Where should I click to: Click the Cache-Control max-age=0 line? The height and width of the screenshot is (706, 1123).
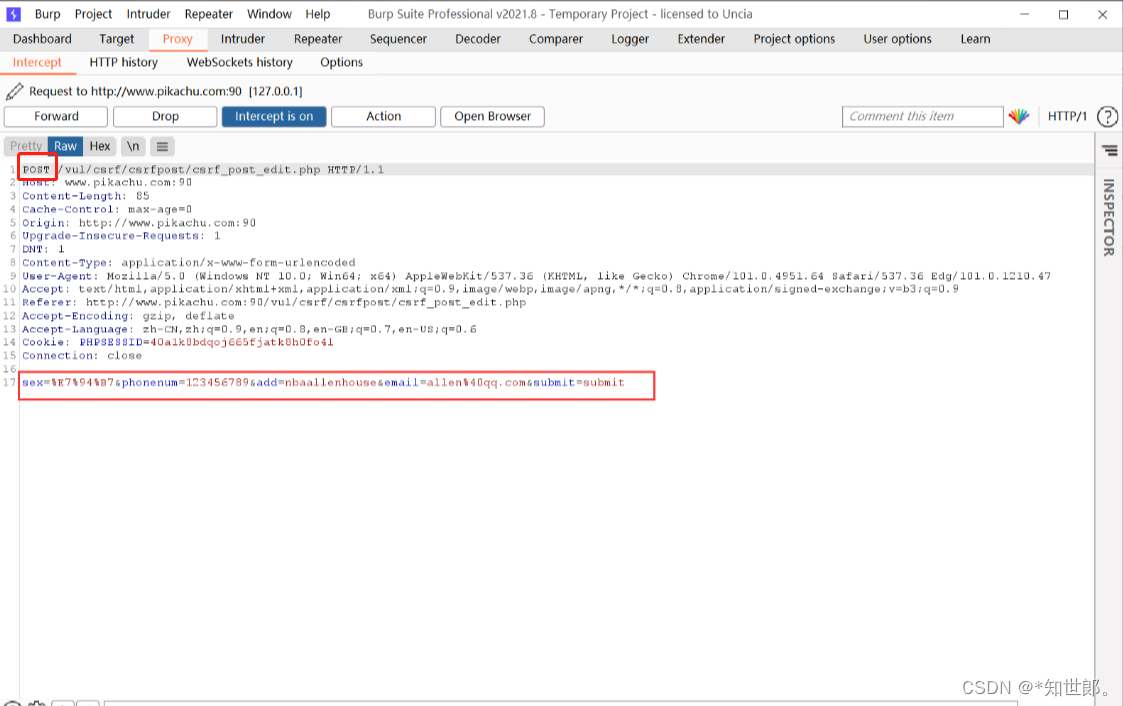(x=107, y=210)
